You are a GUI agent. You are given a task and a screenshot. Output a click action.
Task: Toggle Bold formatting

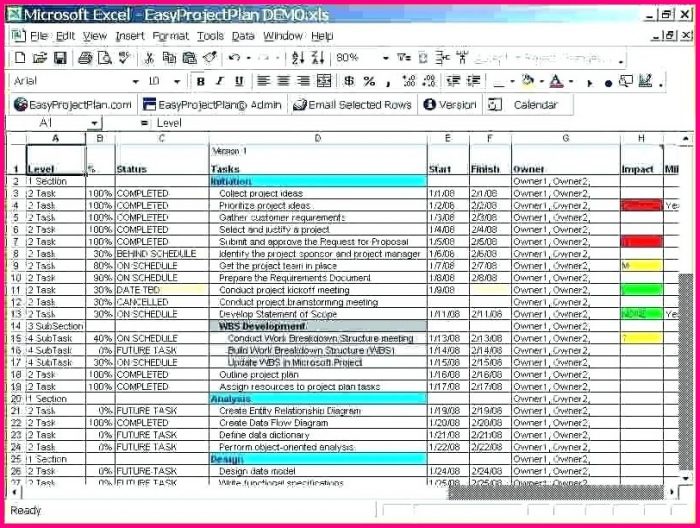pos(200,81)
